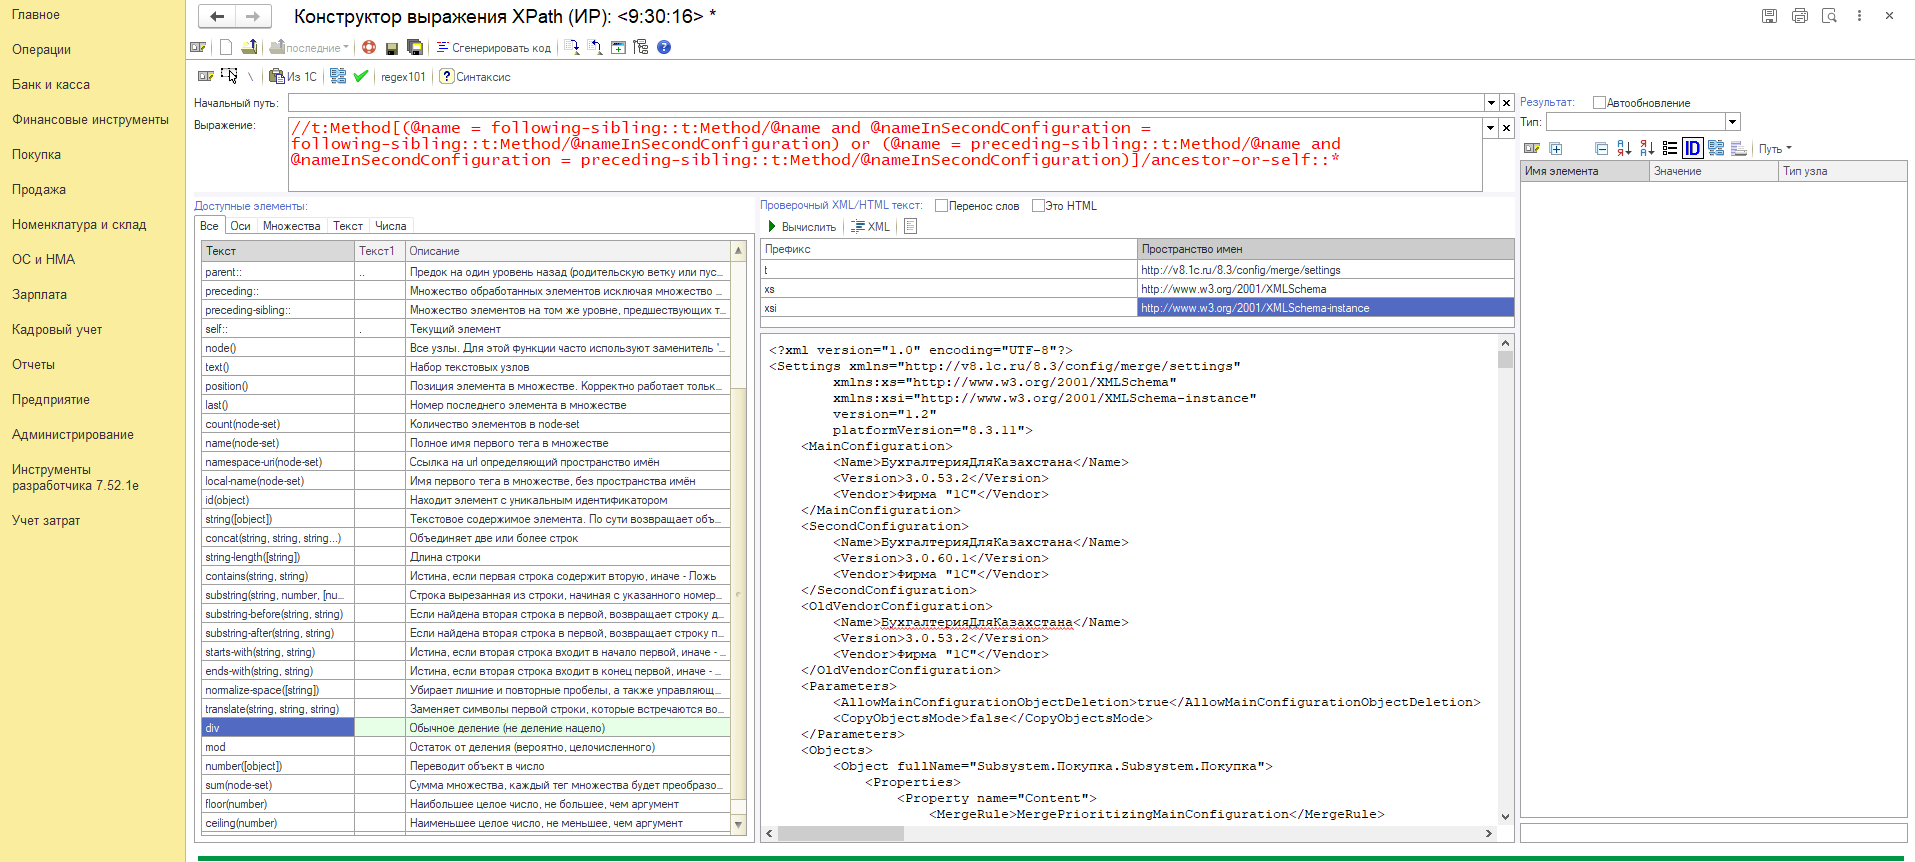
Task: Click the blue tree icon in result toolbar
Action: (1716, 148)
